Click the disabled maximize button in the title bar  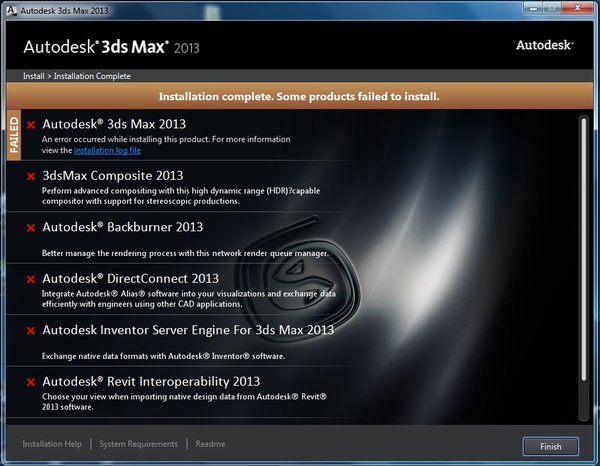552,8
